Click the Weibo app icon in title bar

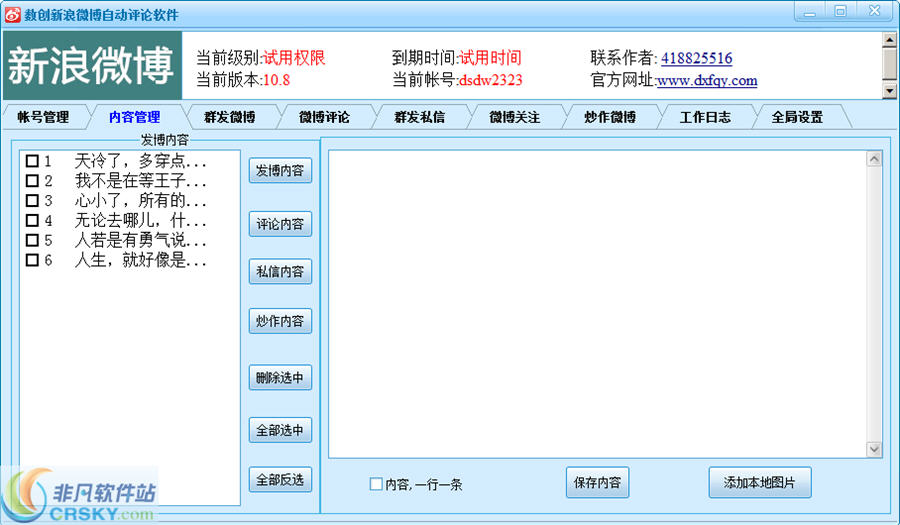[x=12, y=14]
